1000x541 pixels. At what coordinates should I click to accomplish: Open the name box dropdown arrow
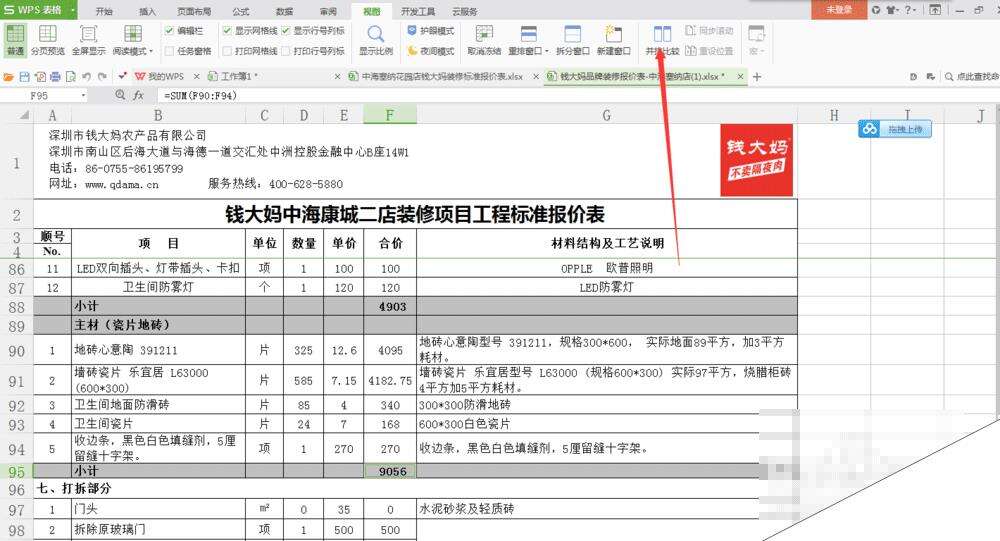click(83, 95)
